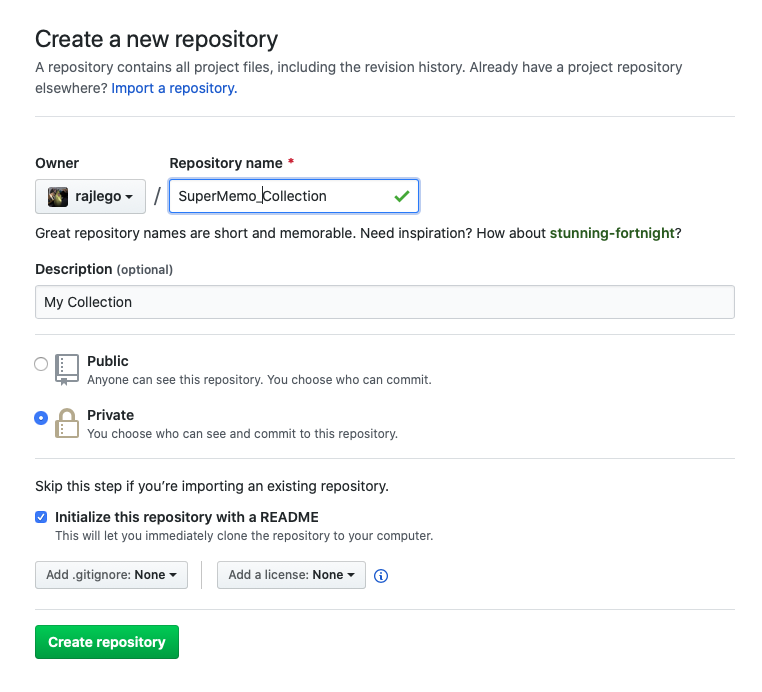Click 'Skip this step if you're importing' text
This screenshot has width=762, height=692.
coord(212,486)
